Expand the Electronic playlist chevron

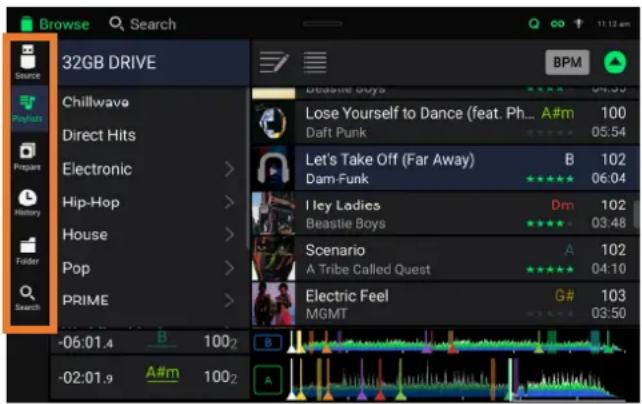(x=230, y=169)
